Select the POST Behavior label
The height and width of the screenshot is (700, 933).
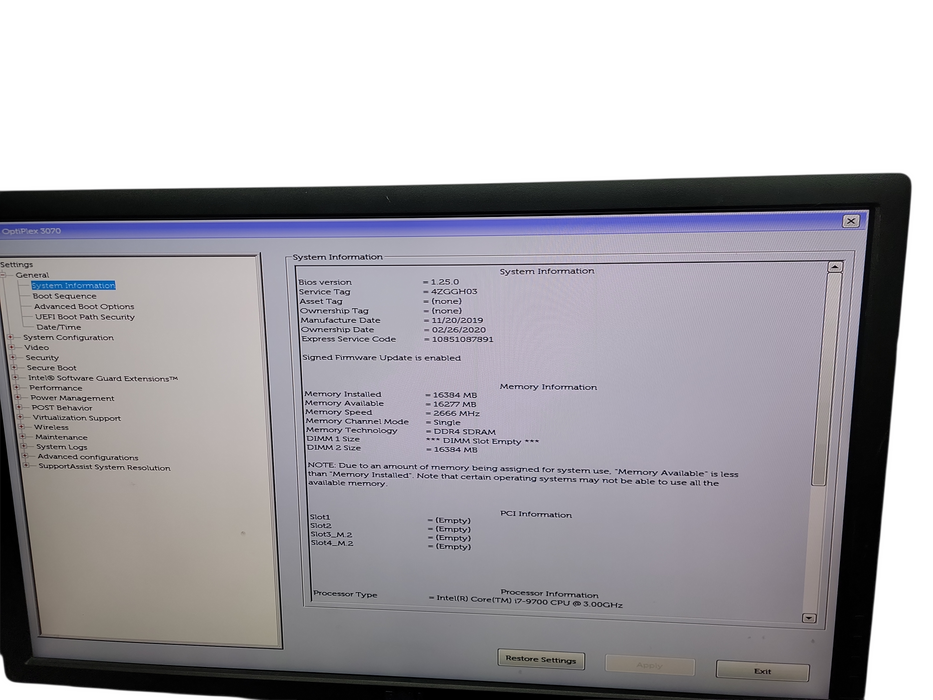[x=62, y=408]
